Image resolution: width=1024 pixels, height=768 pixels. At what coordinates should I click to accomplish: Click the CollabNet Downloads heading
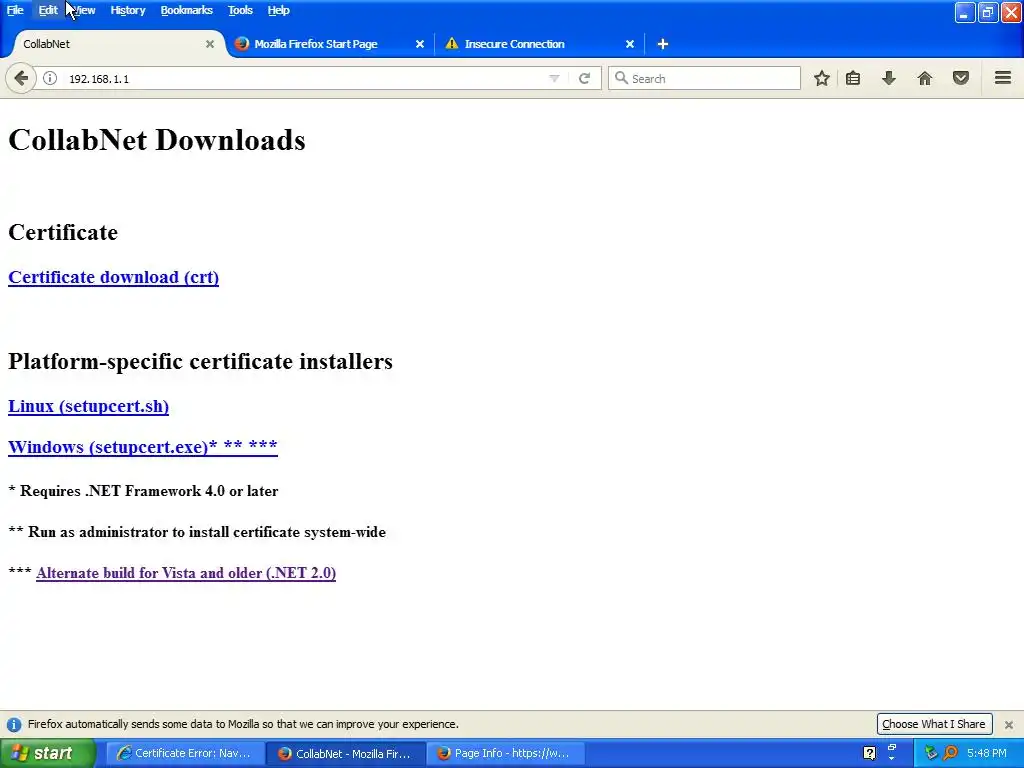(157, 140)
